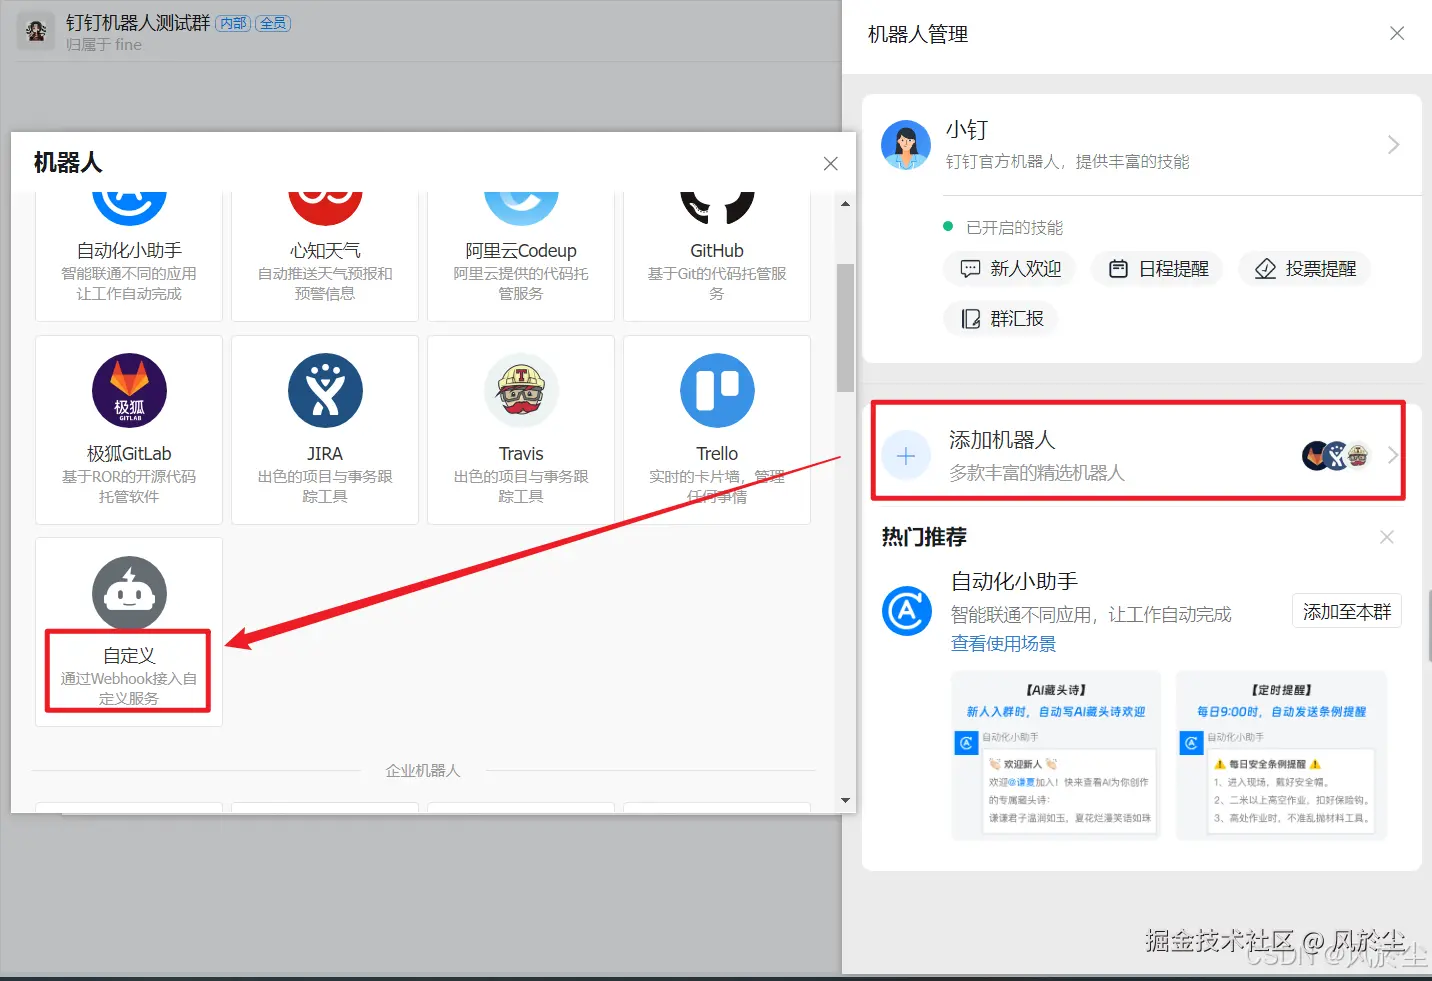1432x981 pixels.
Task: Toggle the 日程提醒 skill tag
Action: (1157, 268)
